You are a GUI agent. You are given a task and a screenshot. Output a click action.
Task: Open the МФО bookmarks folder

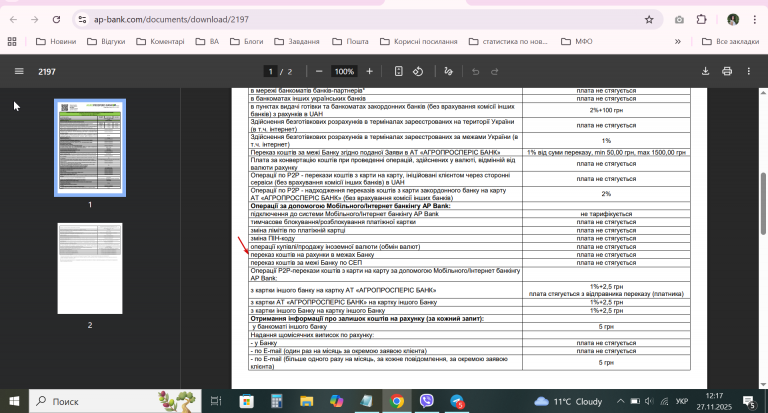point(576,42)
